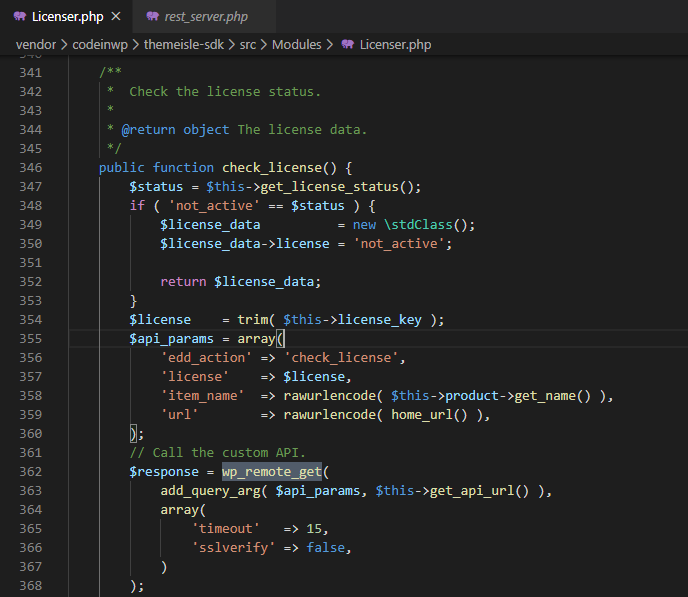Click the 'sslverify' array key

(x=233, y=547)
